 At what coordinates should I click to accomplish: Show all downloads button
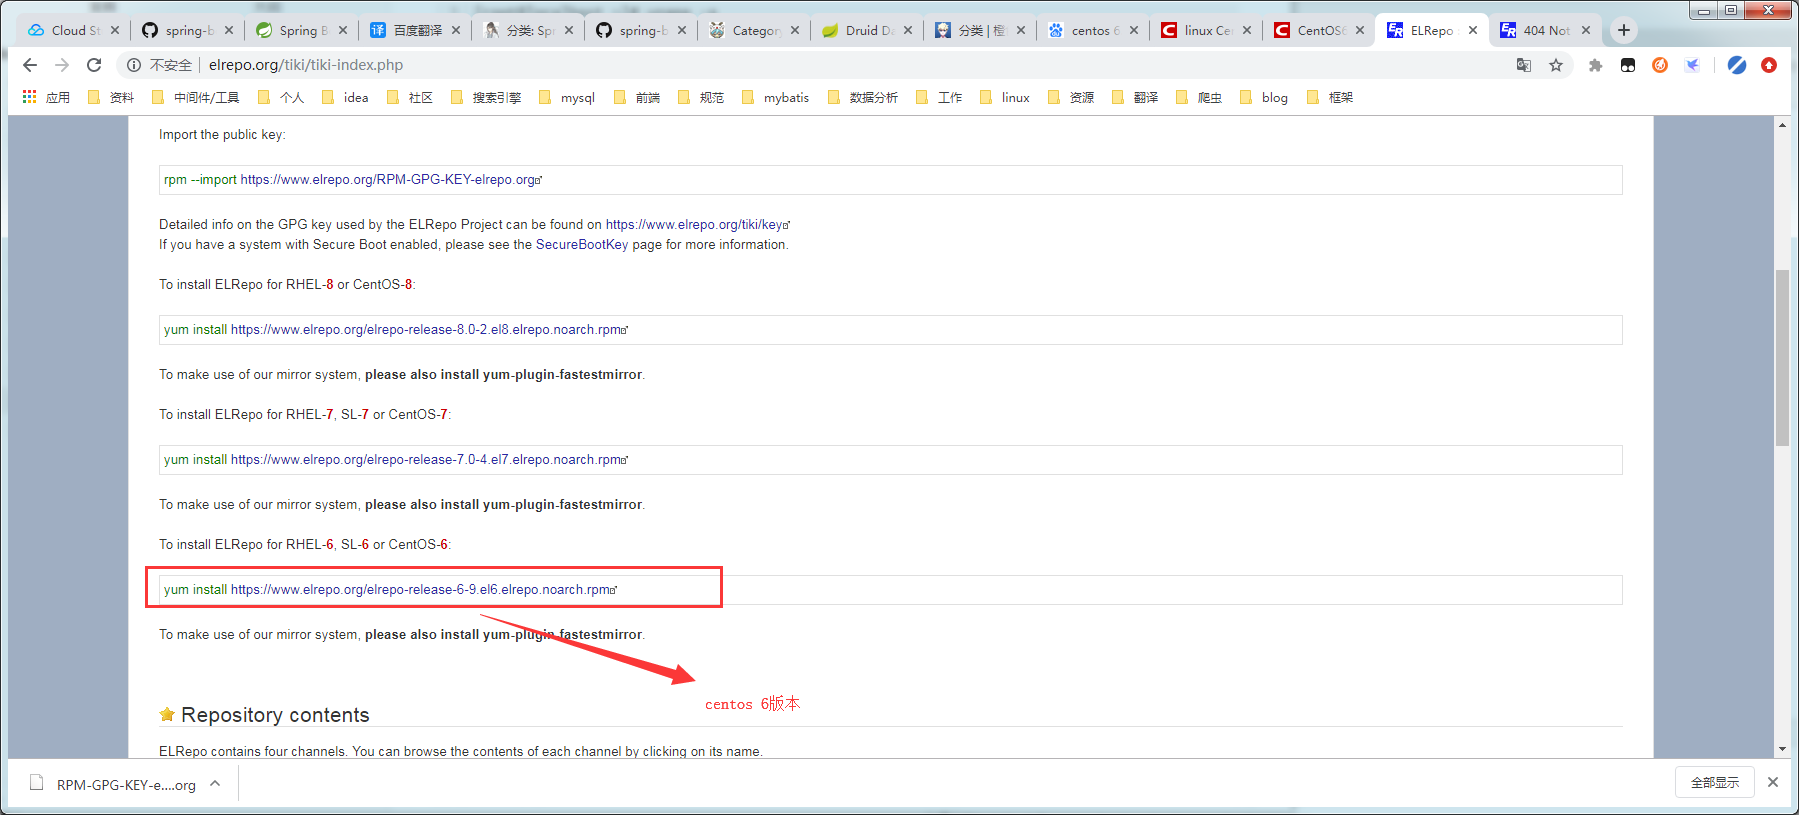click(1714, 782)
